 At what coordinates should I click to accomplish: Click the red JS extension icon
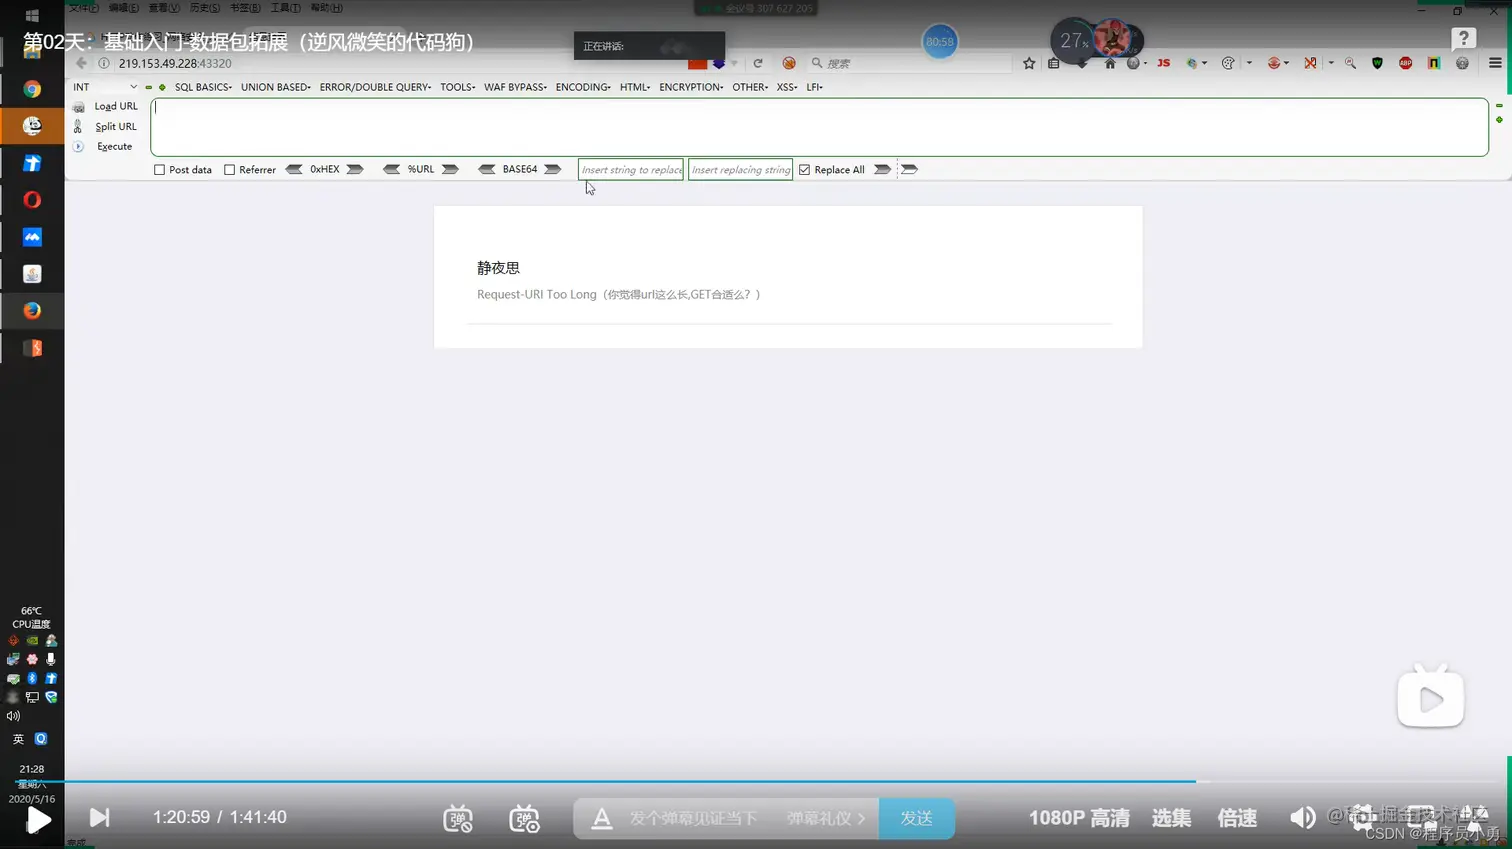point(1163,63)
